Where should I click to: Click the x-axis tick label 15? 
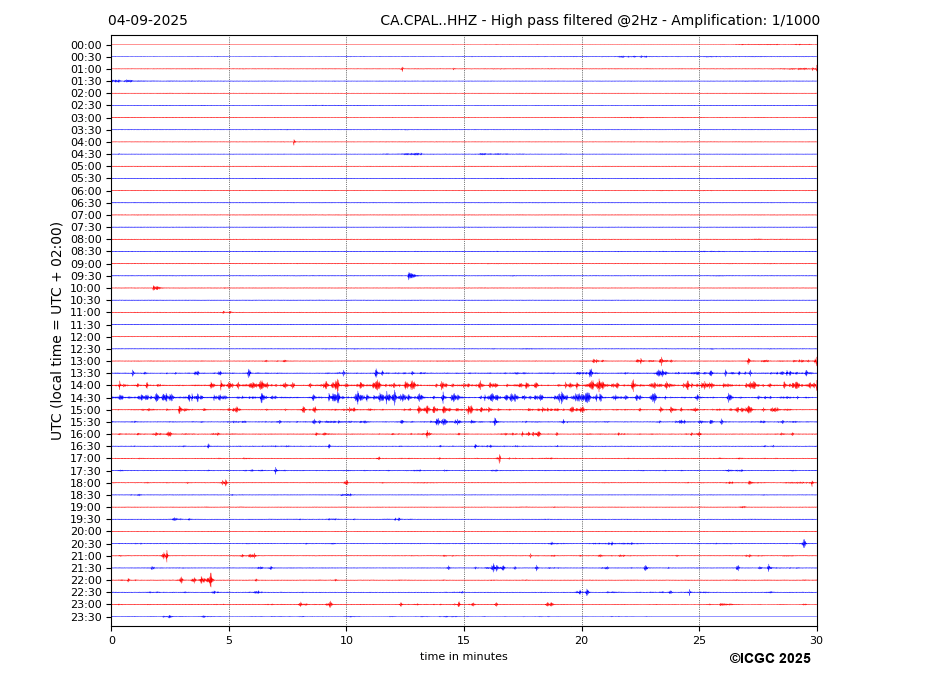(464, 640)
